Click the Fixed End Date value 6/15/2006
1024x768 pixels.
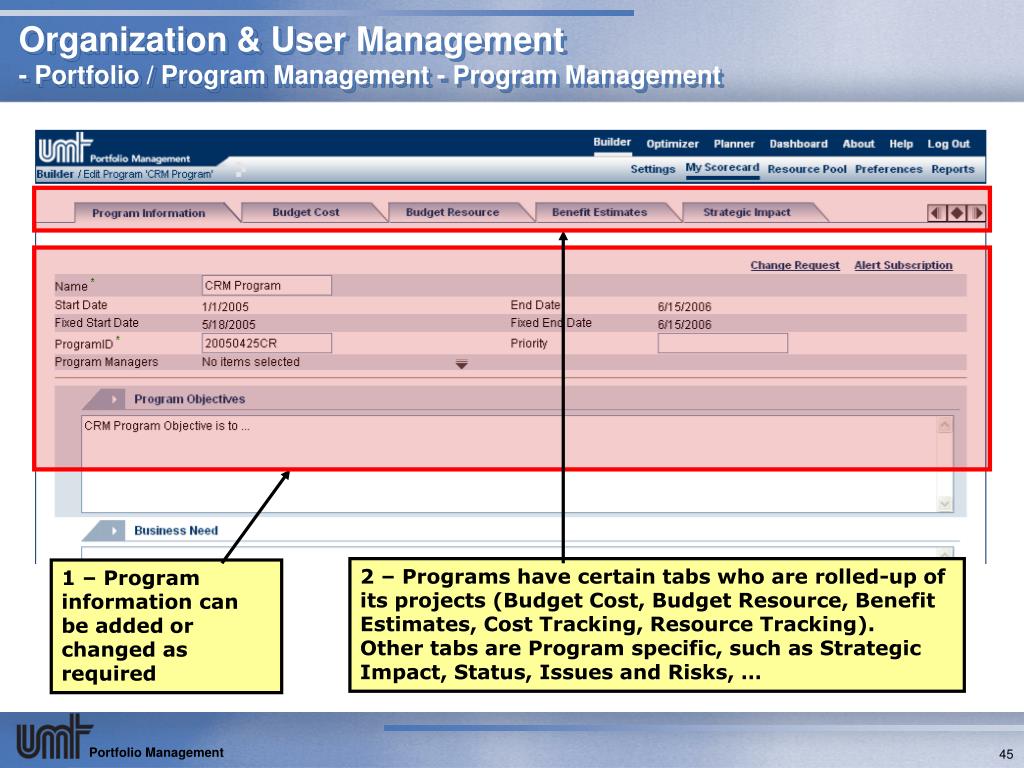click(x=684, y=325)
